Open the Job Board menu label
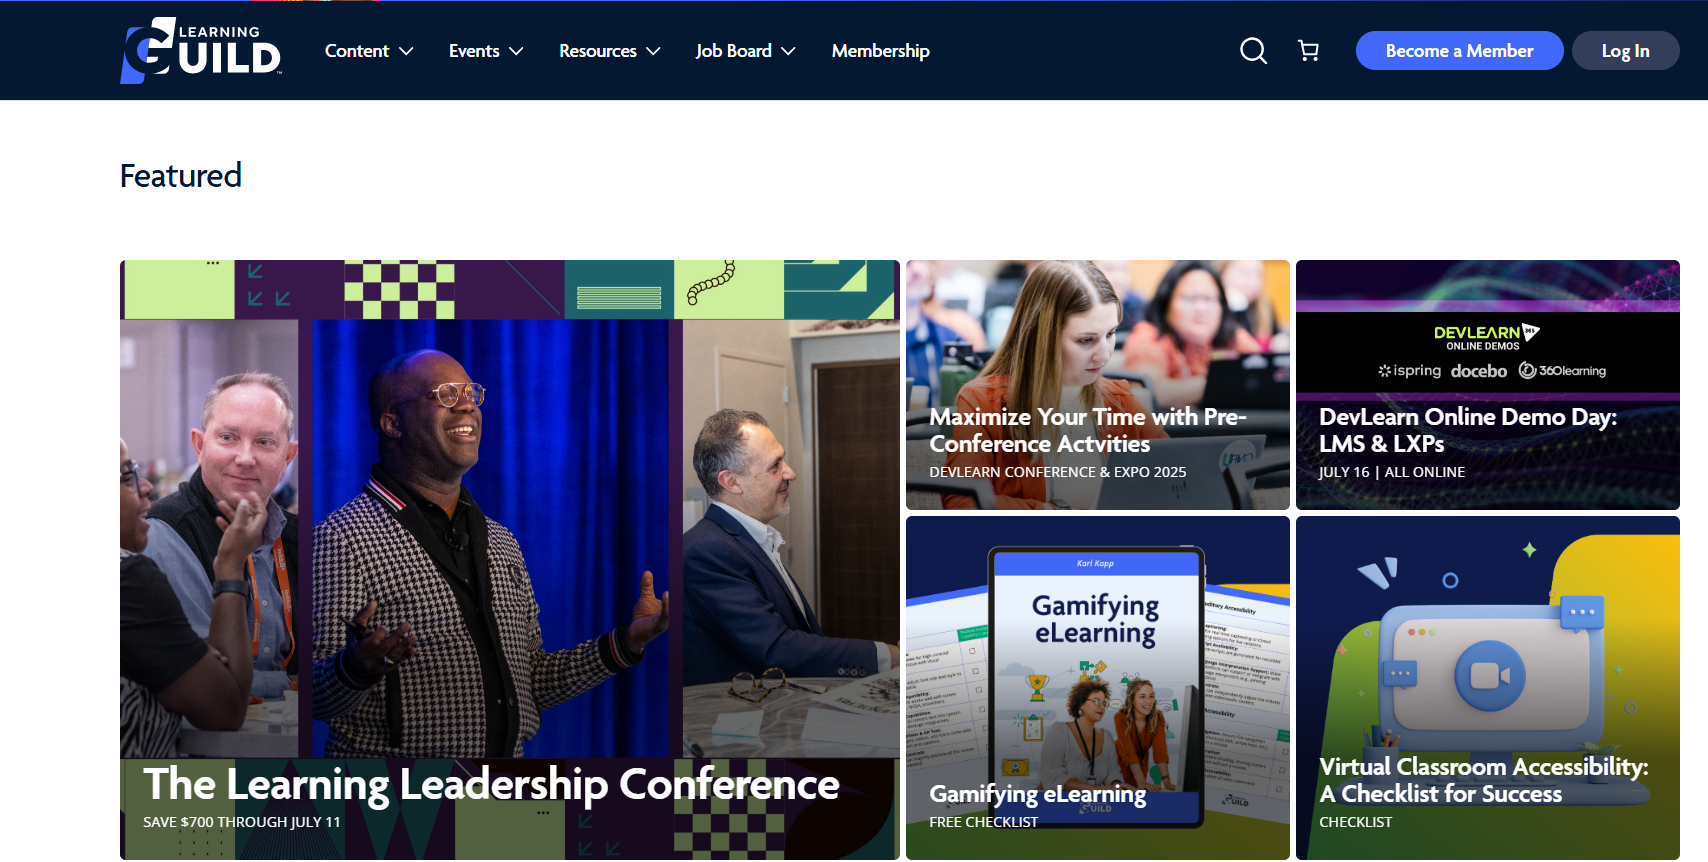The width and height of the screenshot is (1708, 862). tap(734, 51)
